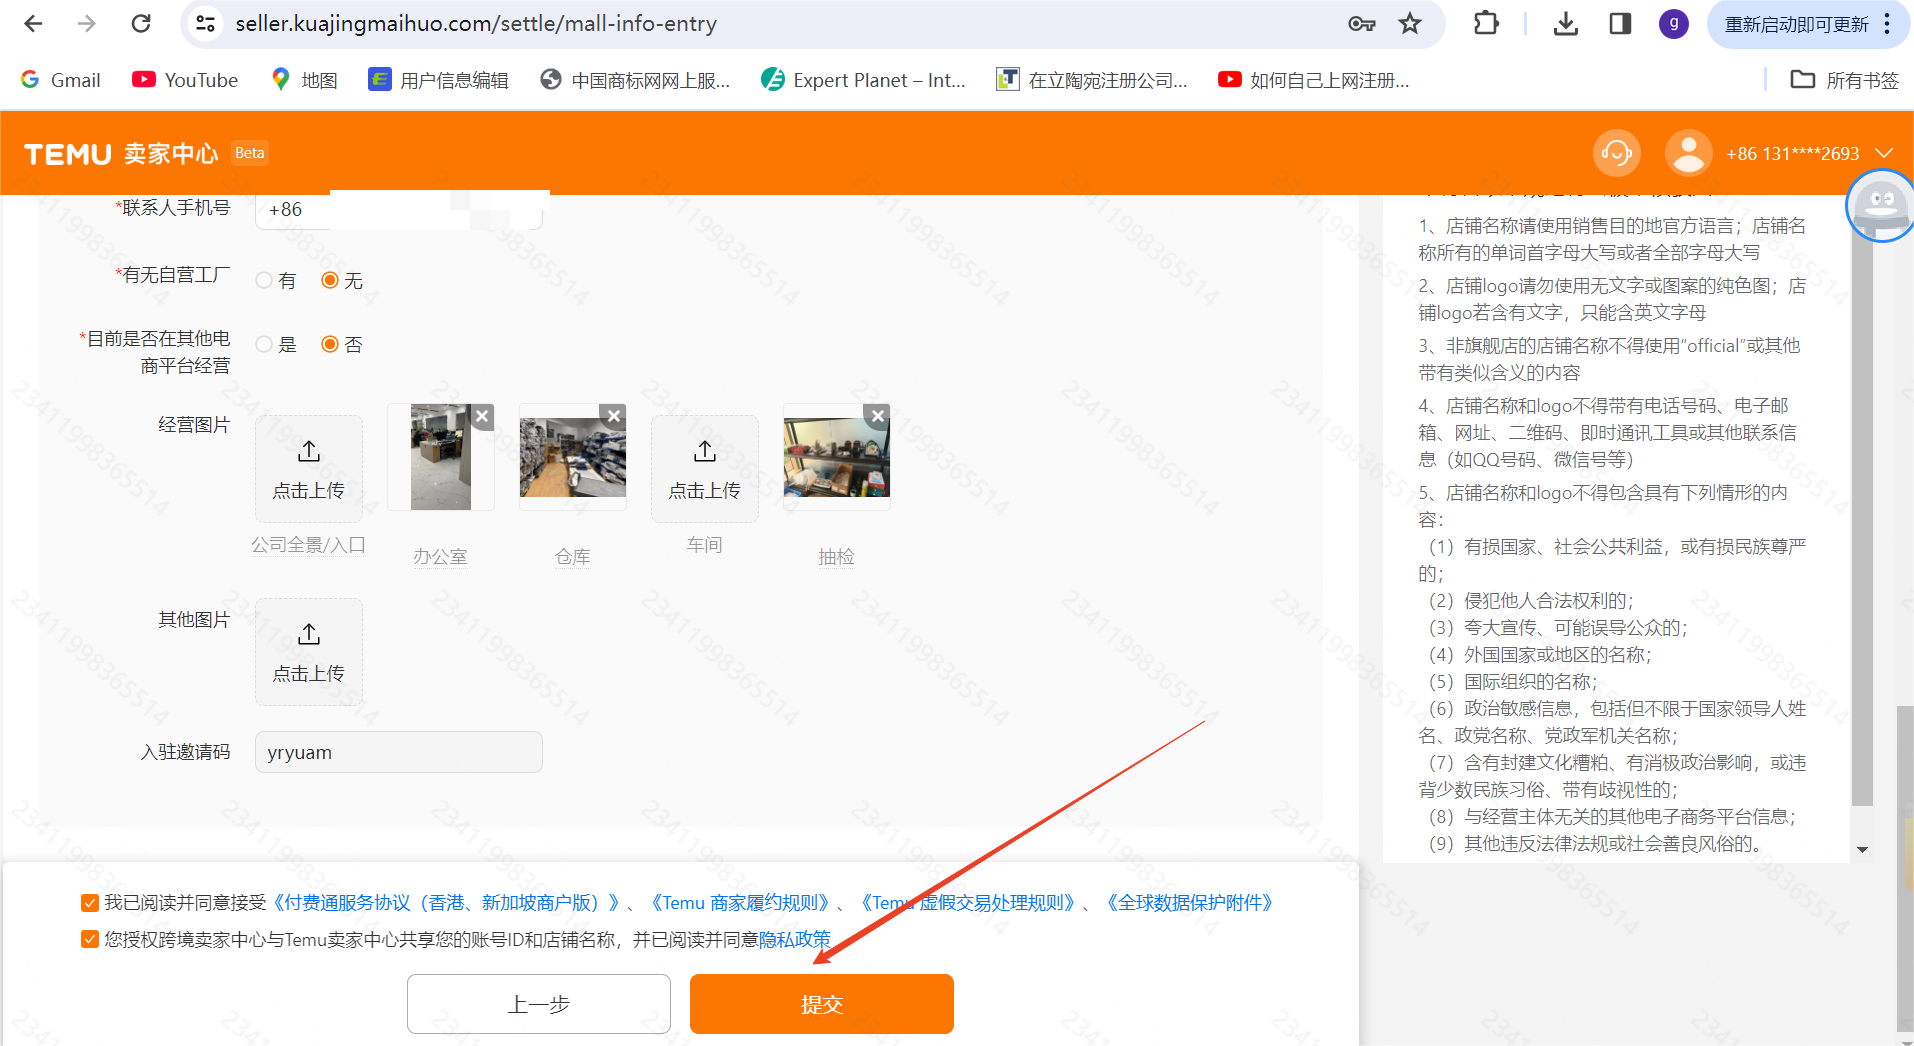Screen dimensions: 1914x1046
Task: Click the user avatar icon
Action: coord(1688,153)
